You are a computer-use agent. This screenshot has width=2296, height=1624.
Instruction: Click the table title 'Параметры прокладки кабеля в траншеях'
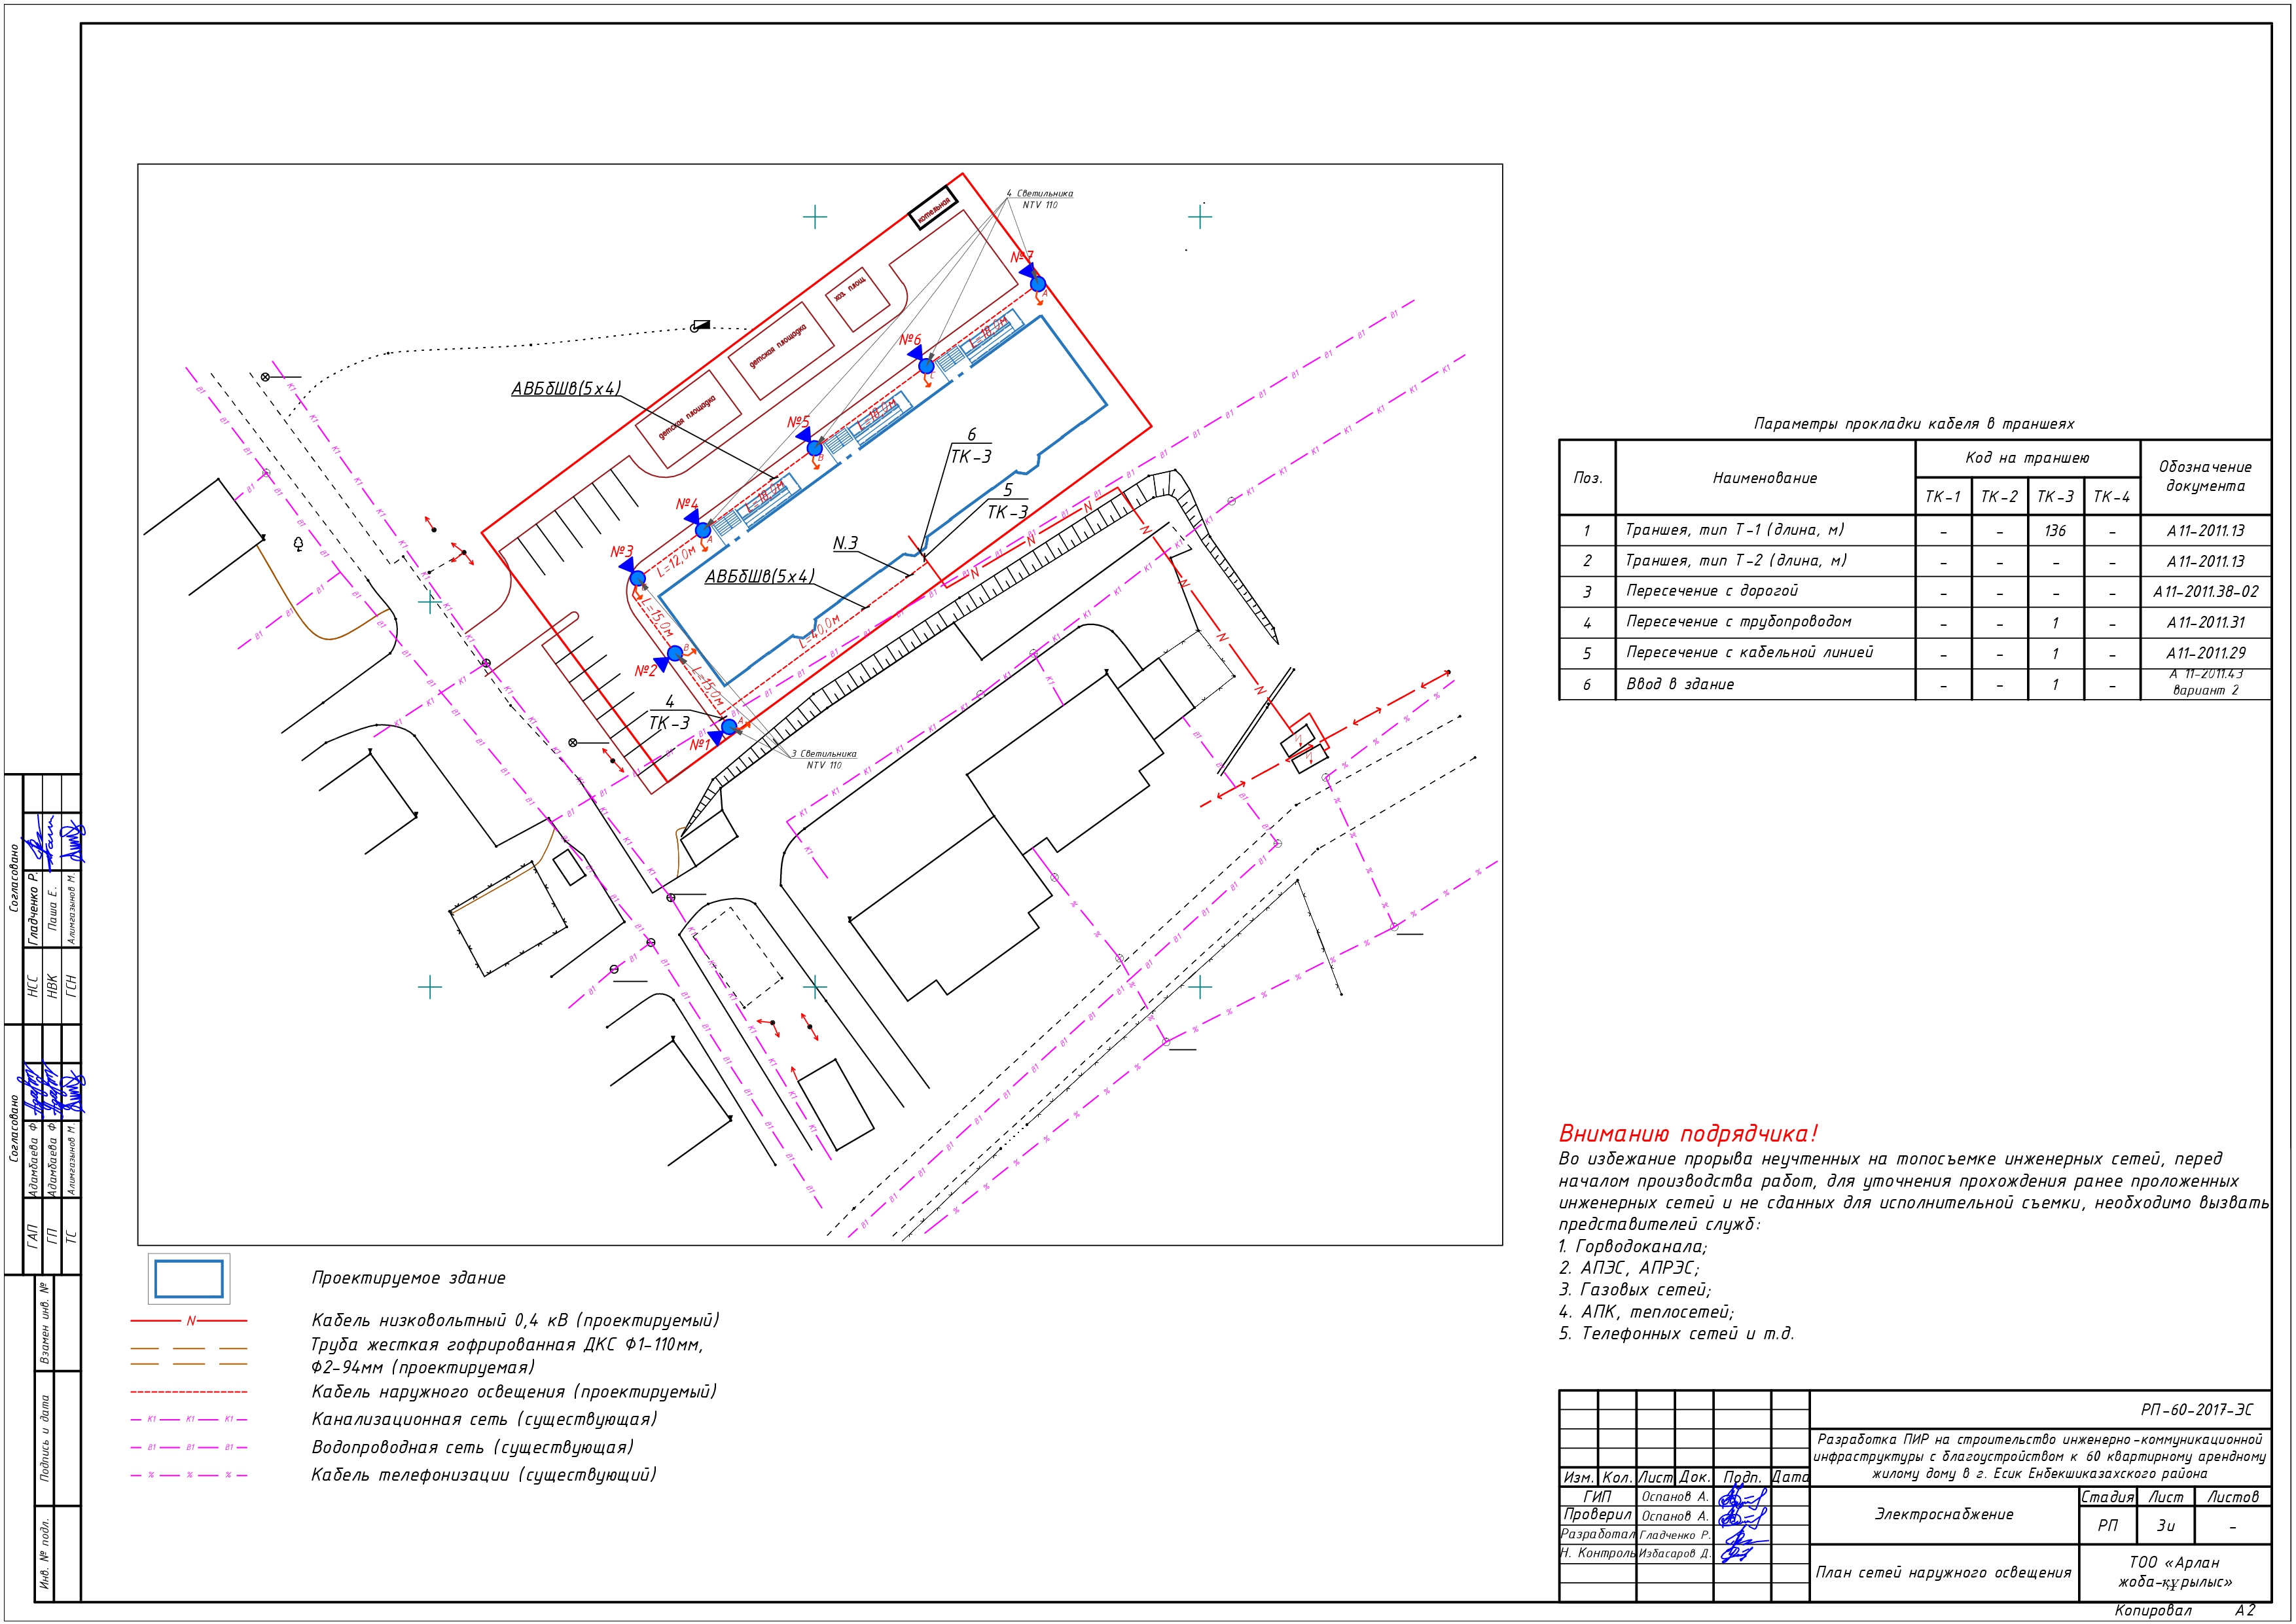(x=1914, y=424)
